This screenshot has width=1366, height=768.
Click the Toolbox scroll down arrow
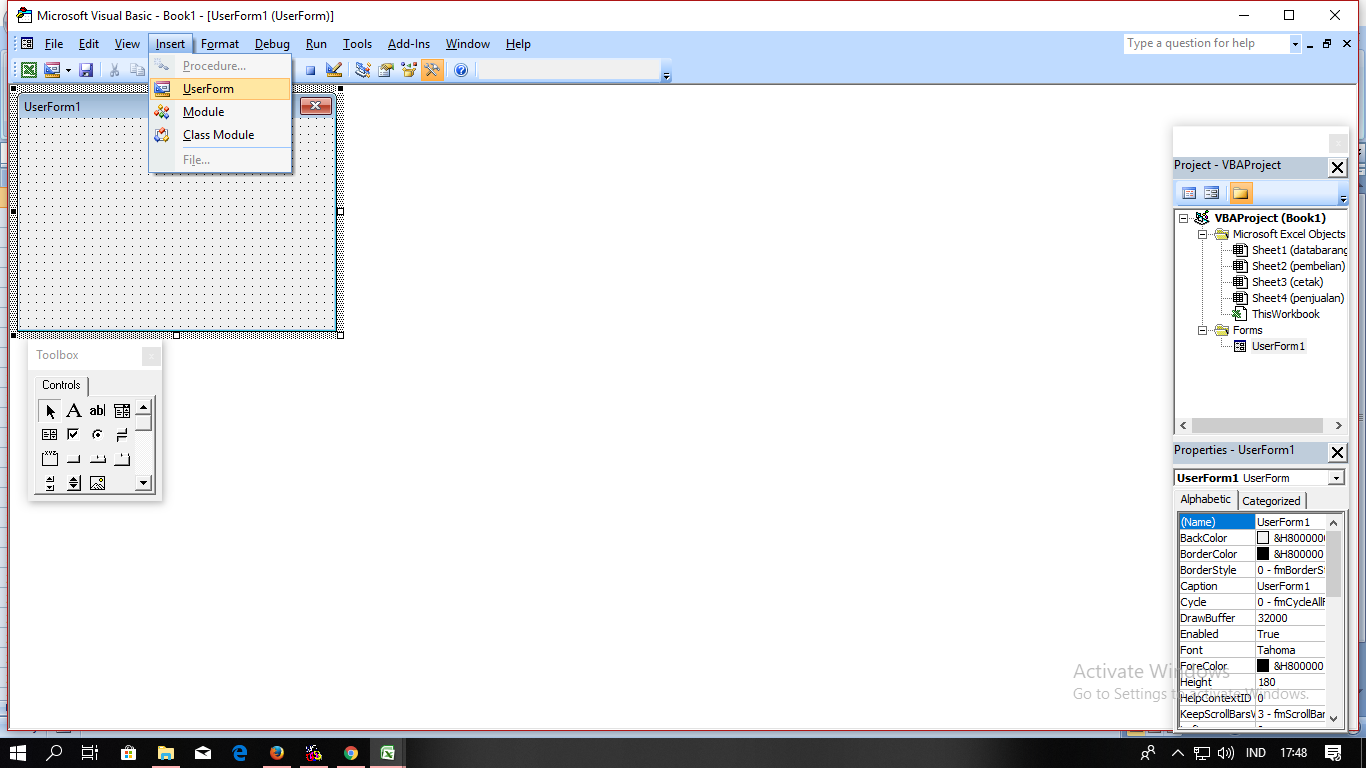[143, 483]
